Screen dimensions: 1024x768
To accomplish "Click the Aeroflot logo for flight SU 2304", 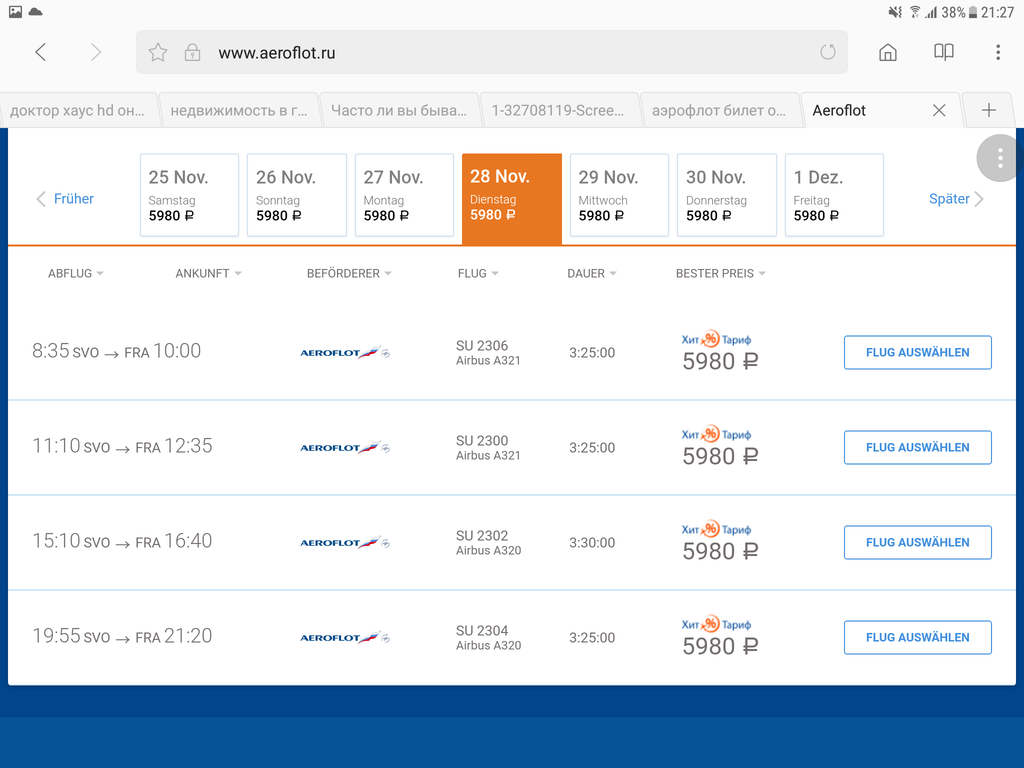I will point(345,637).
